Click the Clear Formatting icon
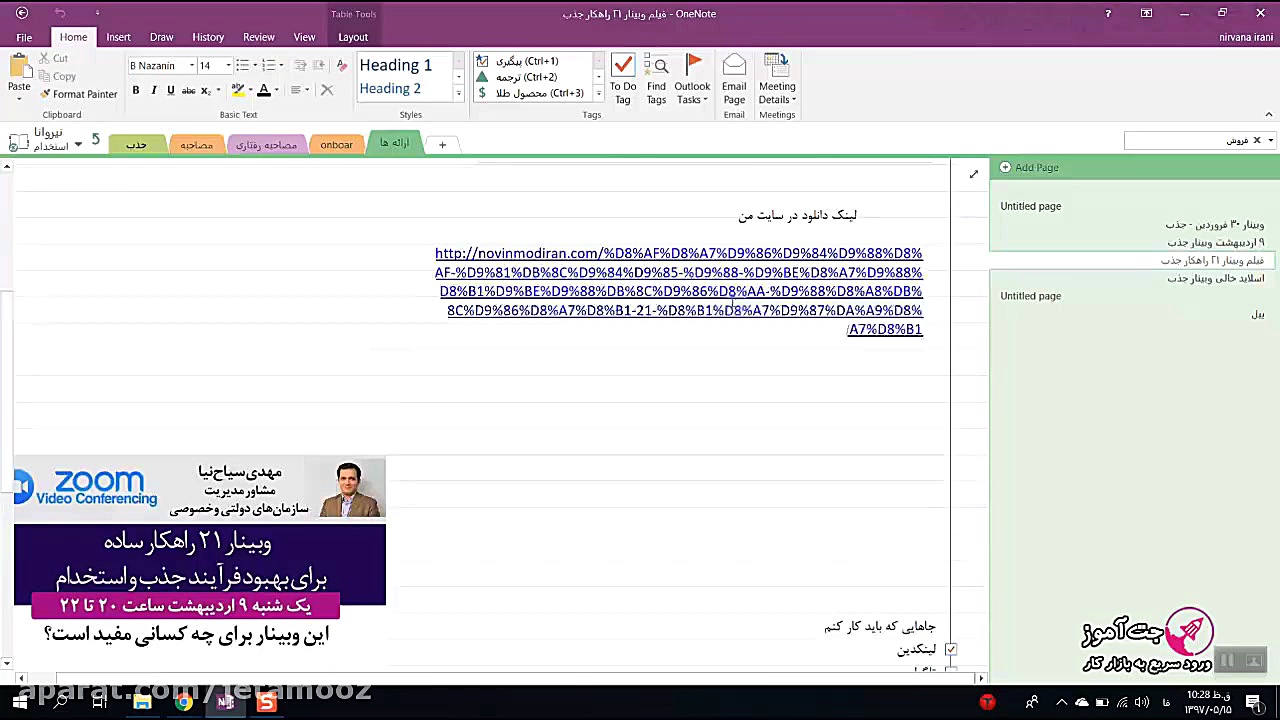The width and height of the screenshot is (1280, 720). [326, 90]
